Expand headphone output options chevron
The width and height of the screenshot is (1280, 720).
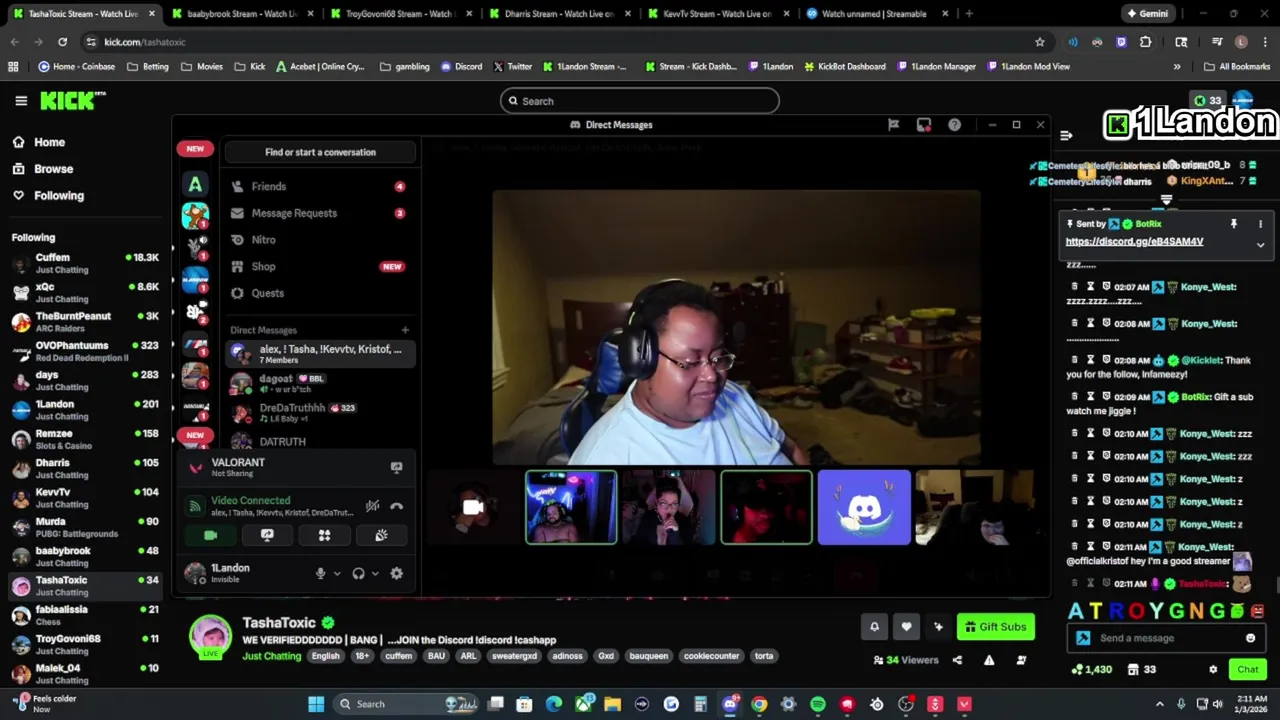pos(375,574)
